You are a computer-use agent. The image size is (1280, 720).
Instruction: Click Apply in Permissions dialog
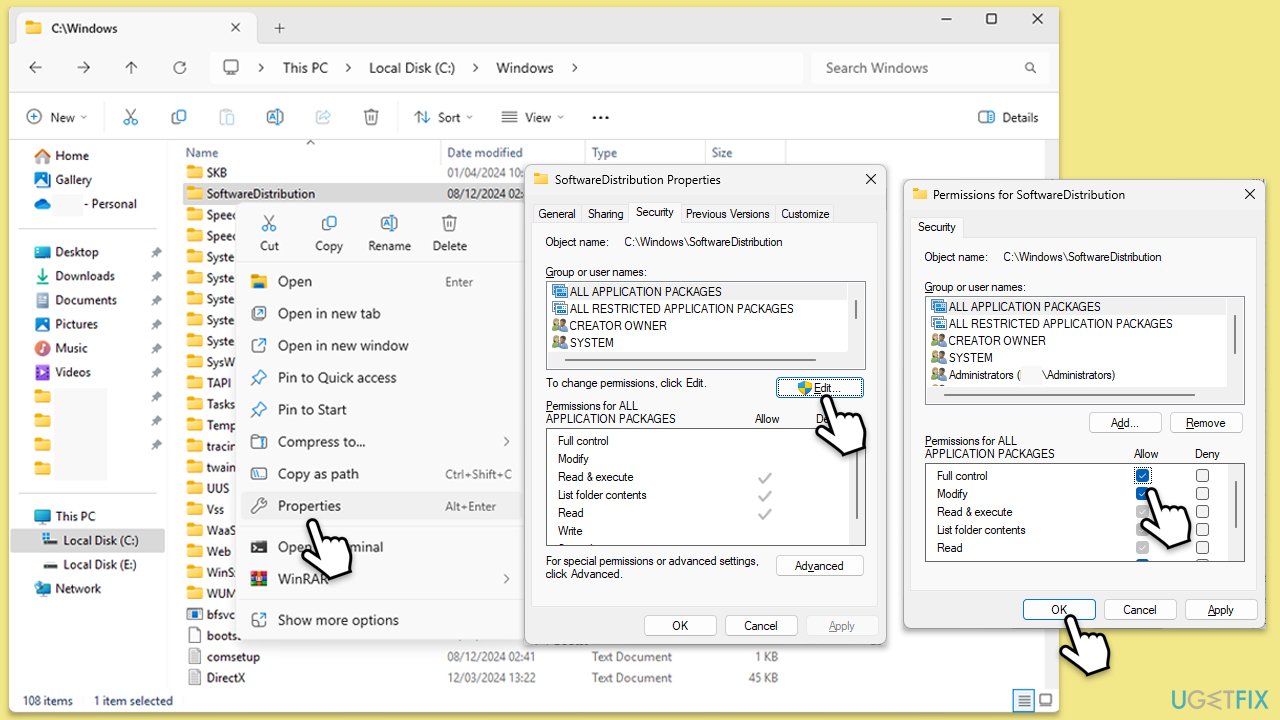(1221, 610)
